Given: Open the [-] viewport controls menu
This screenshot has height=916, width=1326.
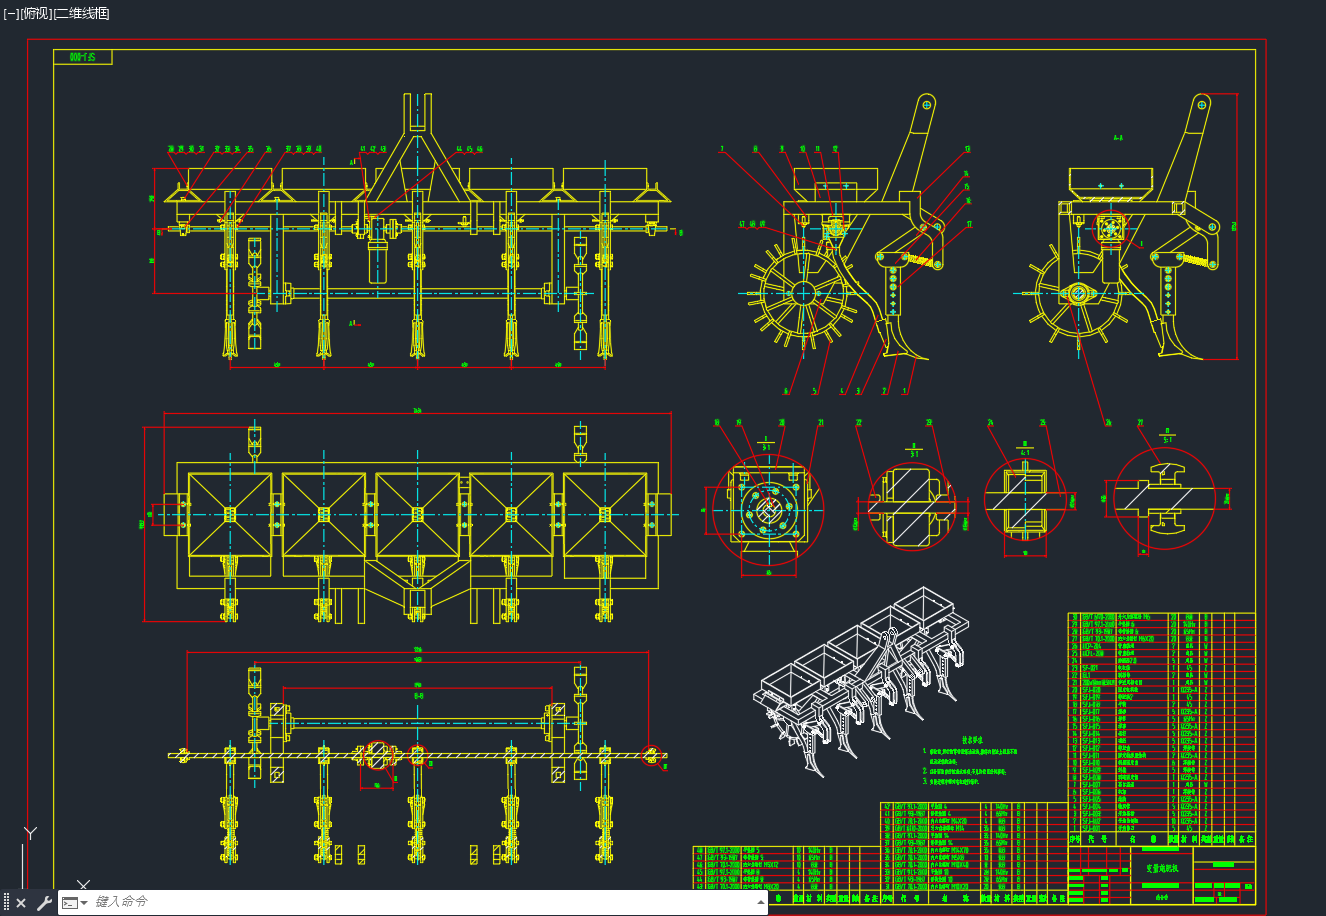Looking at the screenshot, I should 11,14.
